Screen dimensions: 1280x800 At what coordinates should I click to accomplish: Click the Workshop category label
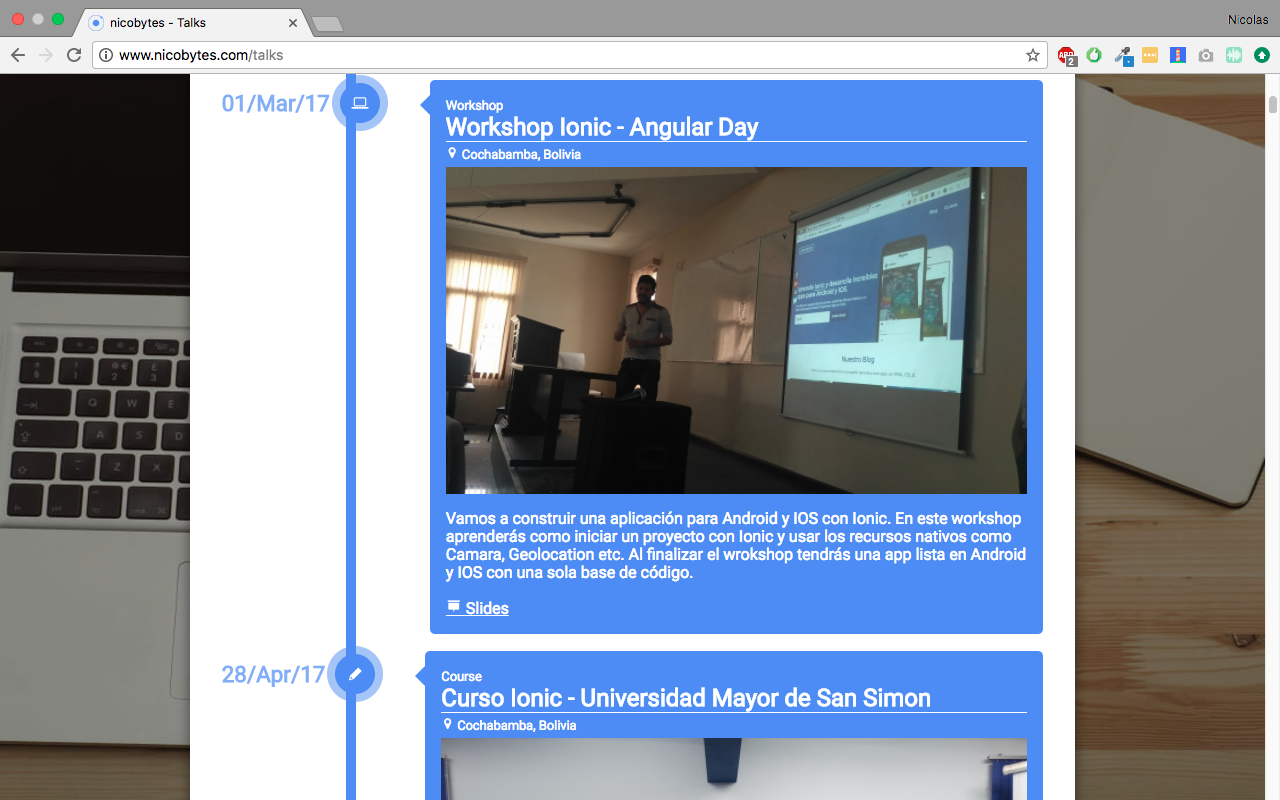(474, 105)
